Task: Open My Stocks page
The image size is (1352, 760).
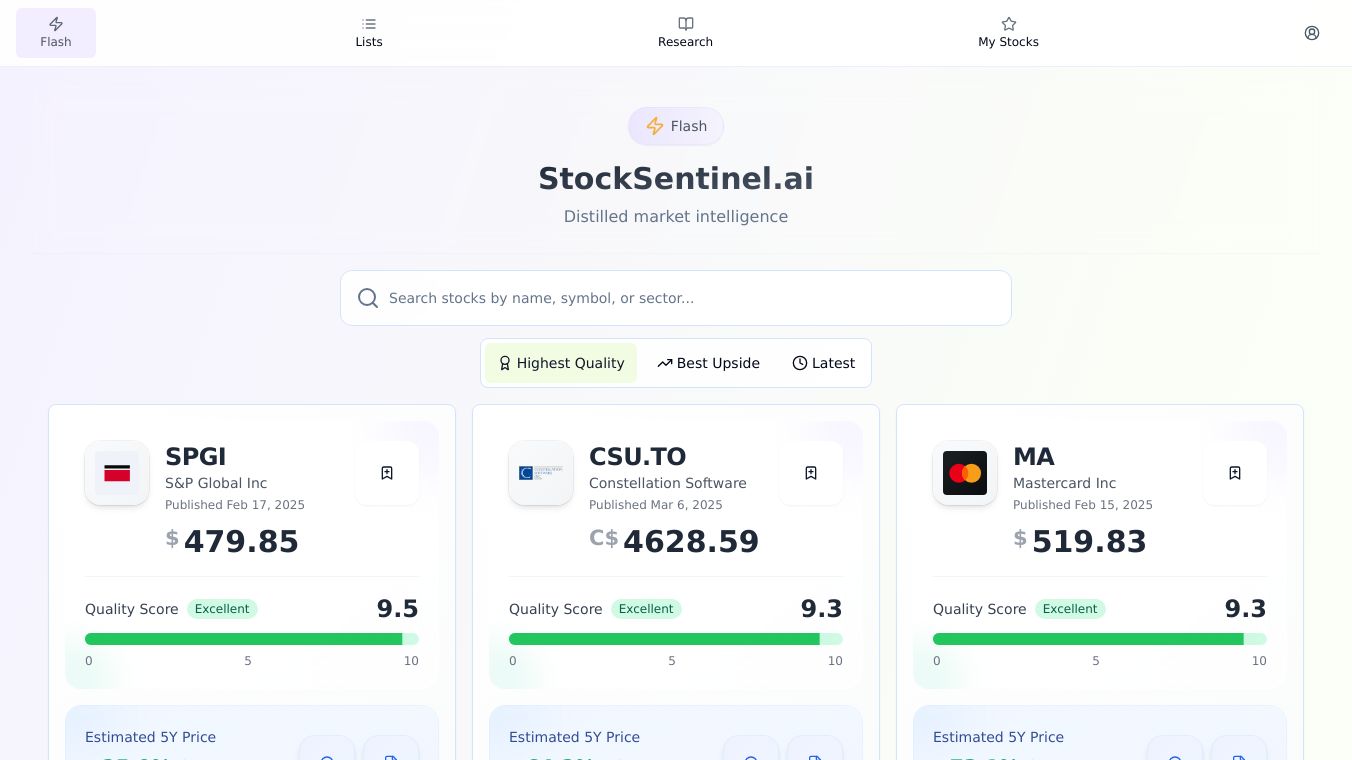Action: pos(1008,33)
